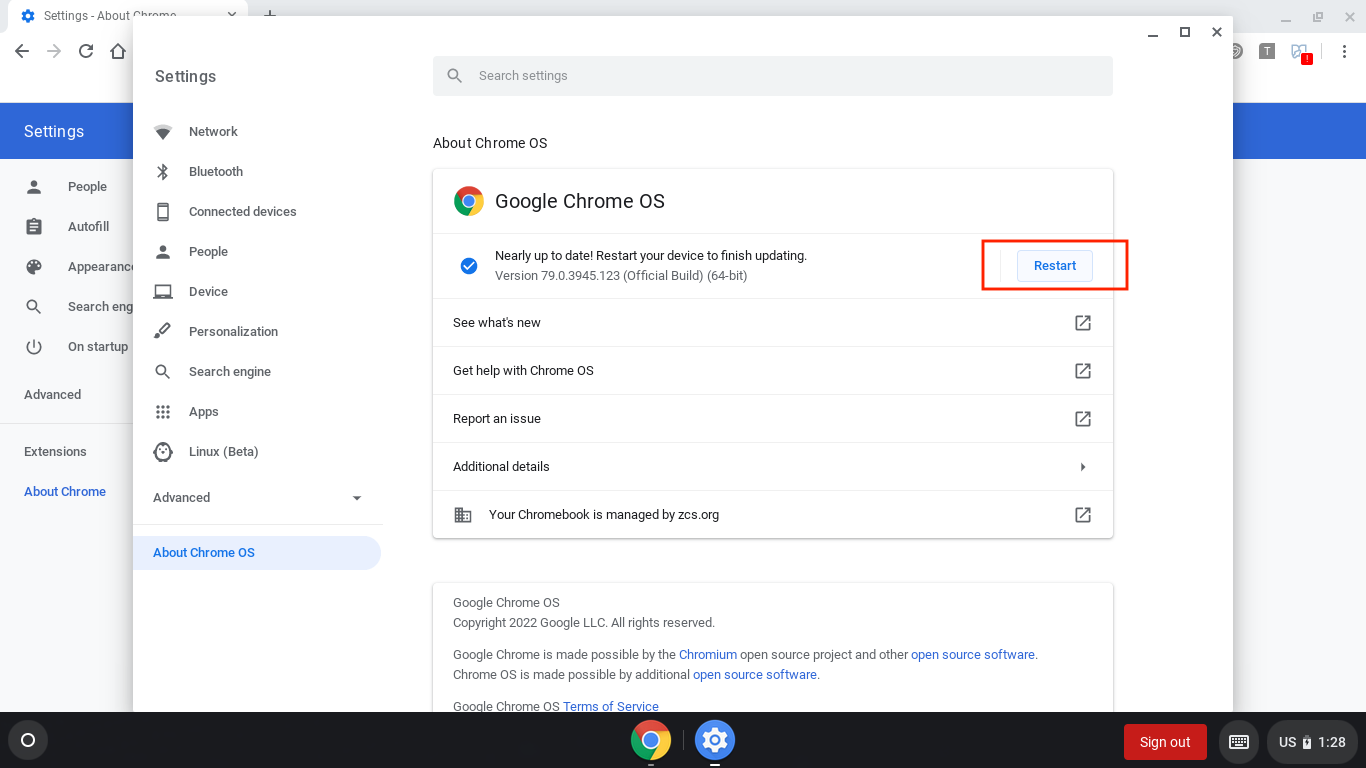Open See what's new
Image resolution: width=1366 pixels, height=768 pixels.
(773, 323)
